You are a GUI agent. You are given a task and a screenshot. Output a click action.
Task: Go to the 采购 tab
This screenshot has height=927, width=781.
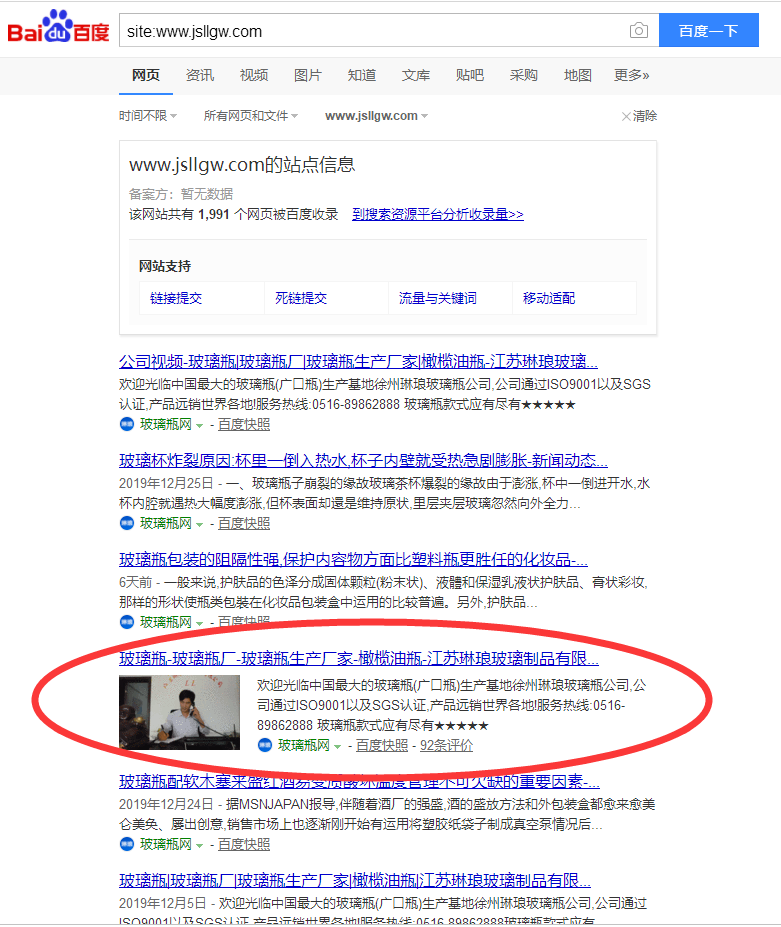pyautogui.click(x=524, y=75)
